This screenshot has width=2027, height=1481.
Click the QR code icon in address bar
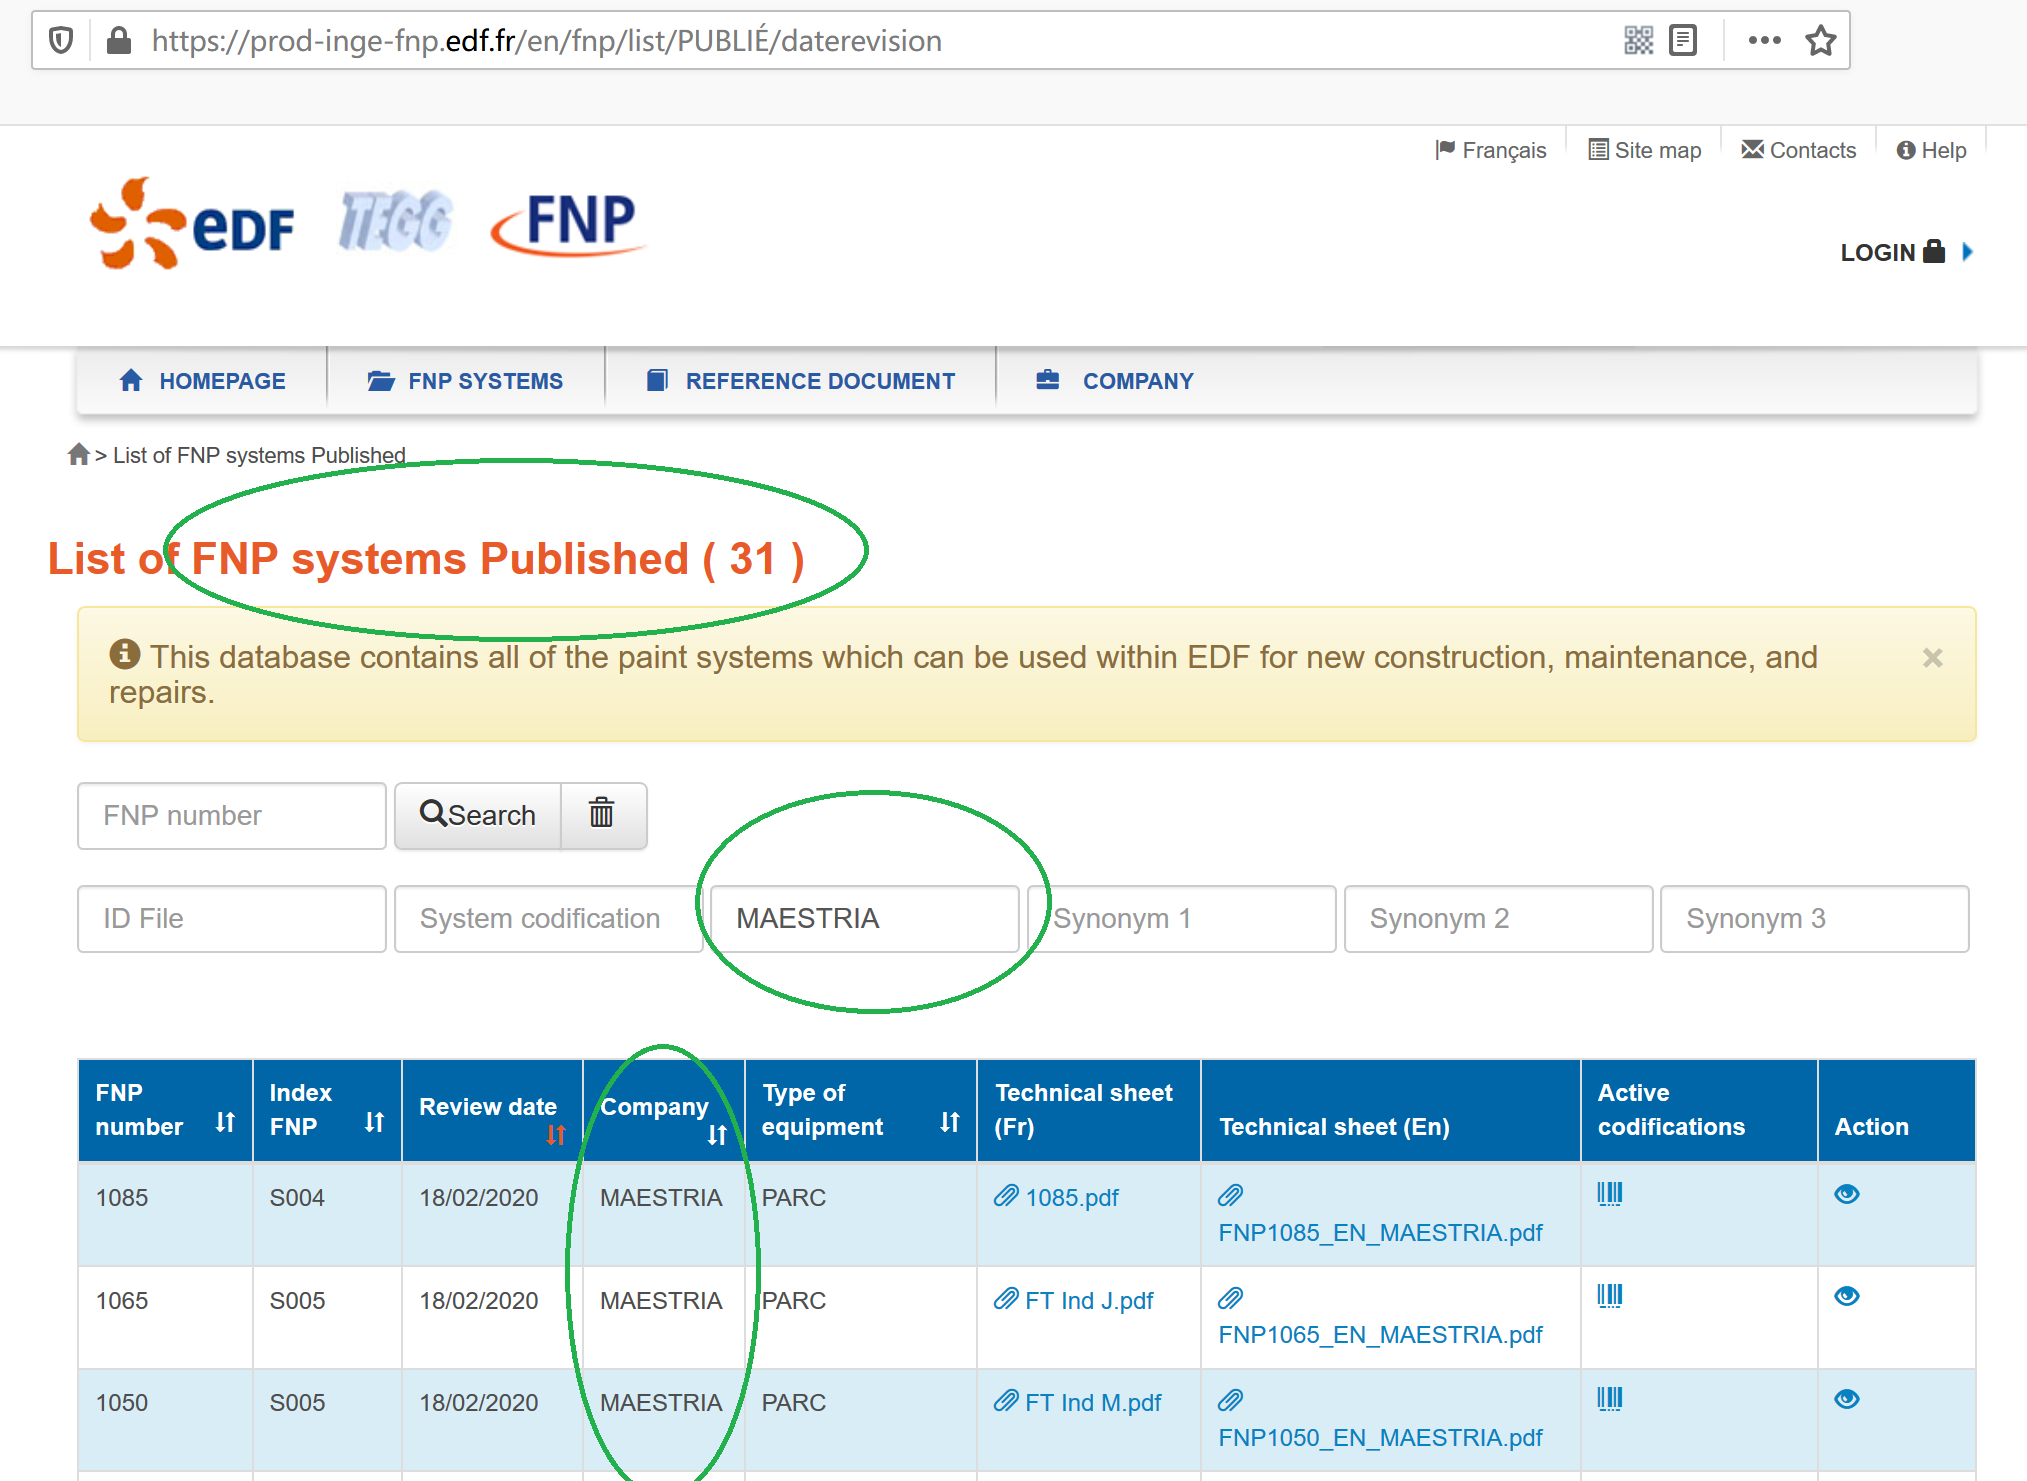[x=1638, y=41]
